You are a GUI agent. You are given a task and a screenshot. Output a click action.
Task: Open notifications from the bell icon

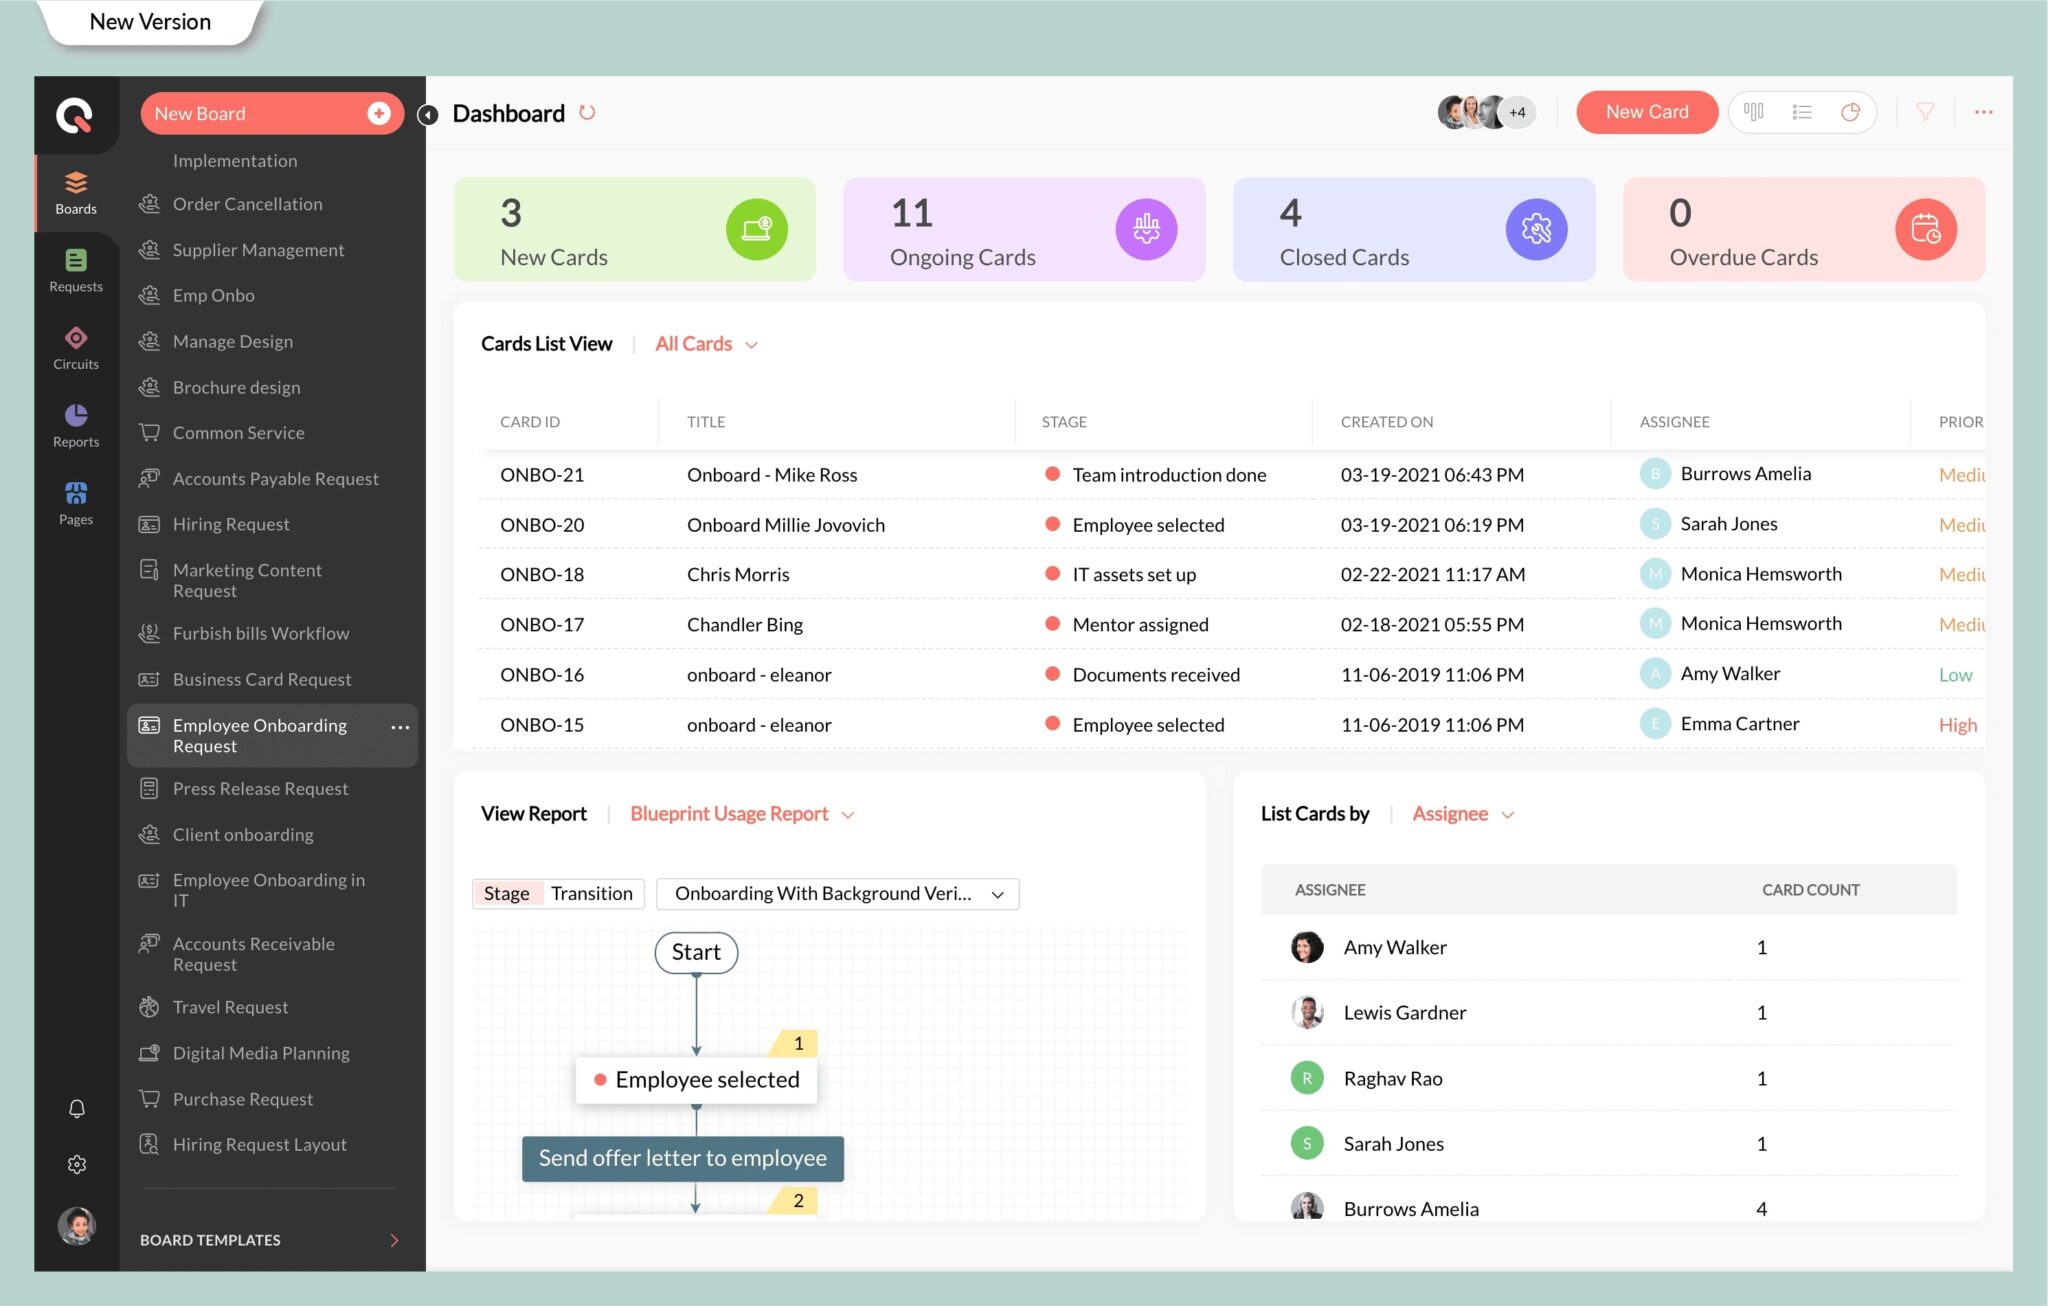point(77,1108)
